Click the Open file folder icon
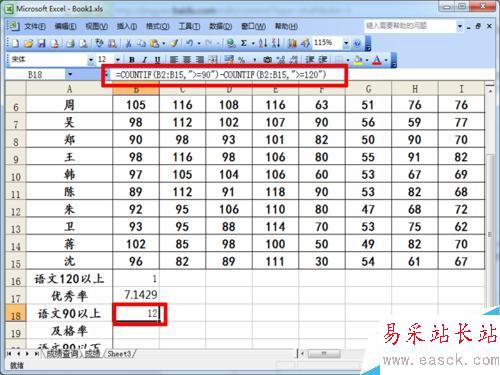The height and width of the screenshot is (375, 500). click(x=28, y=43)
